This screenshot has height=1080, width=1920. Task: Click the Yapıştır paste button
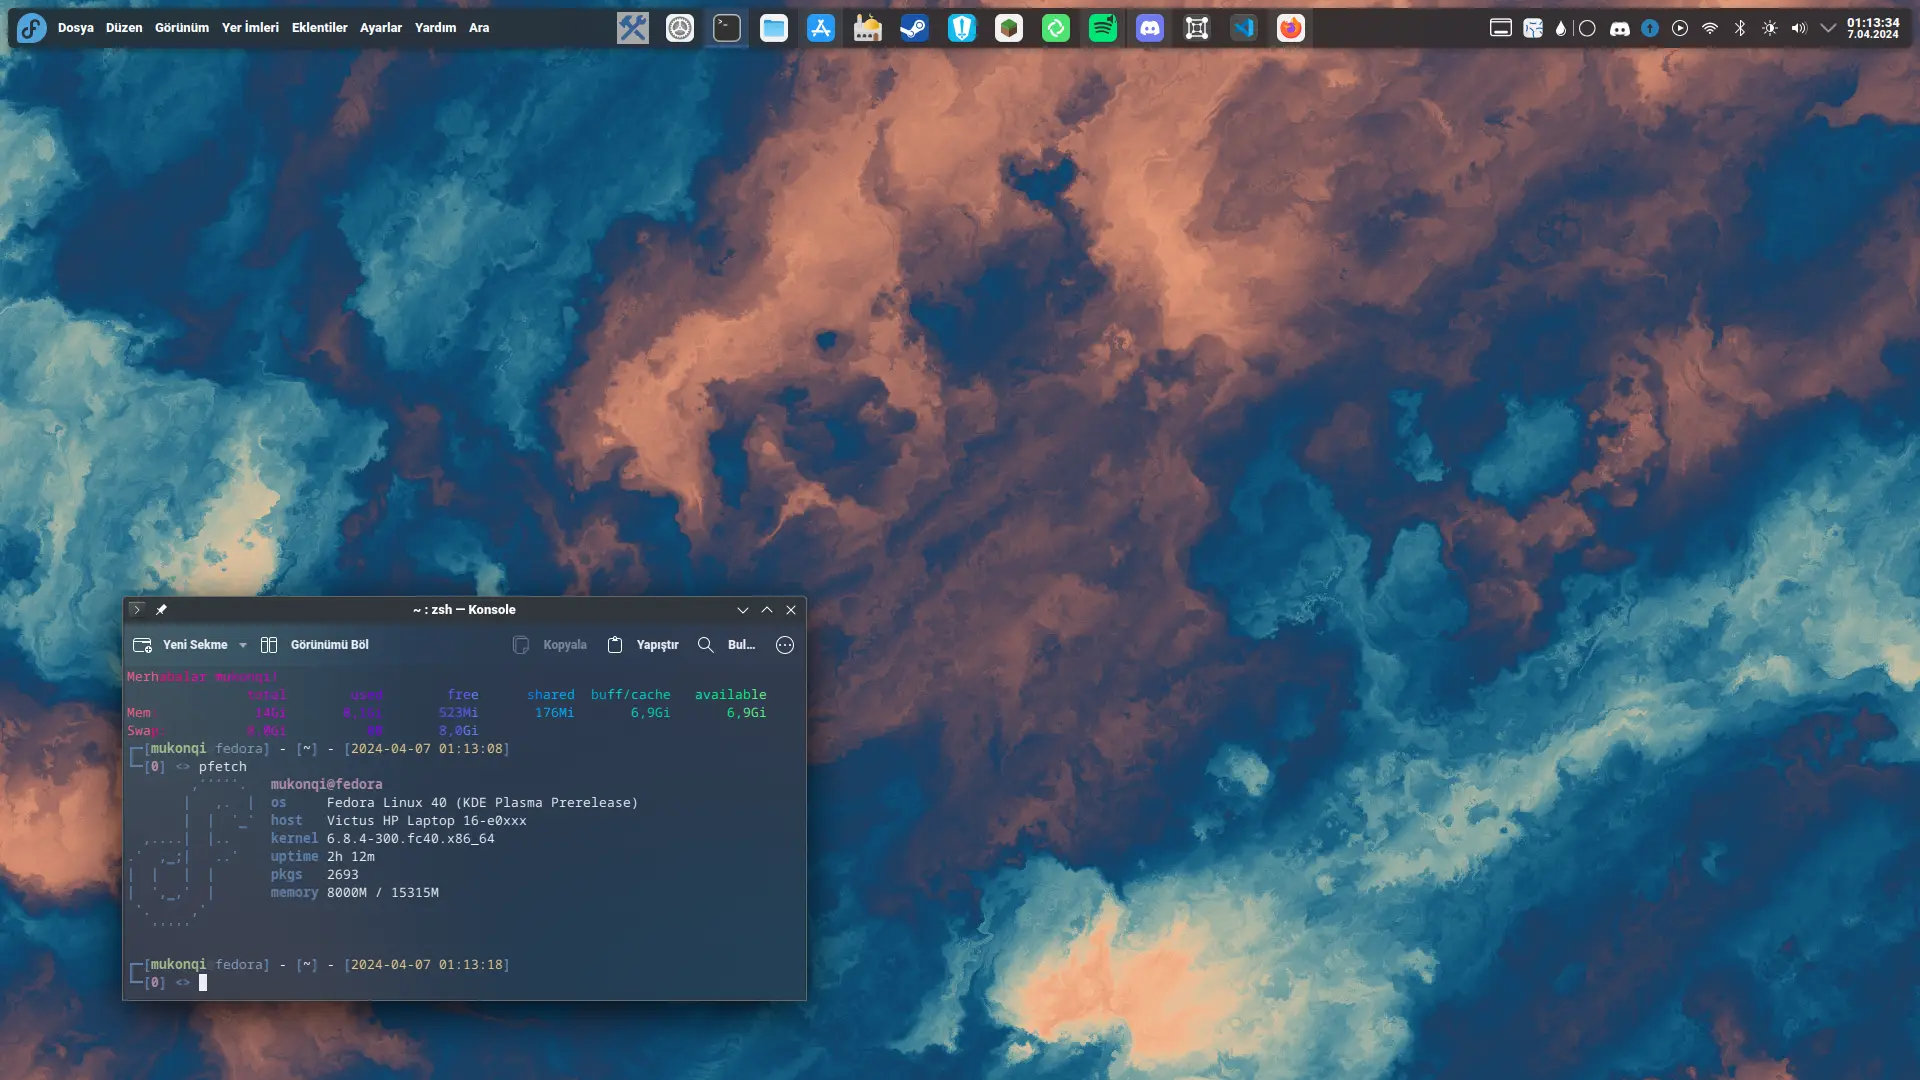click(643, 645)
